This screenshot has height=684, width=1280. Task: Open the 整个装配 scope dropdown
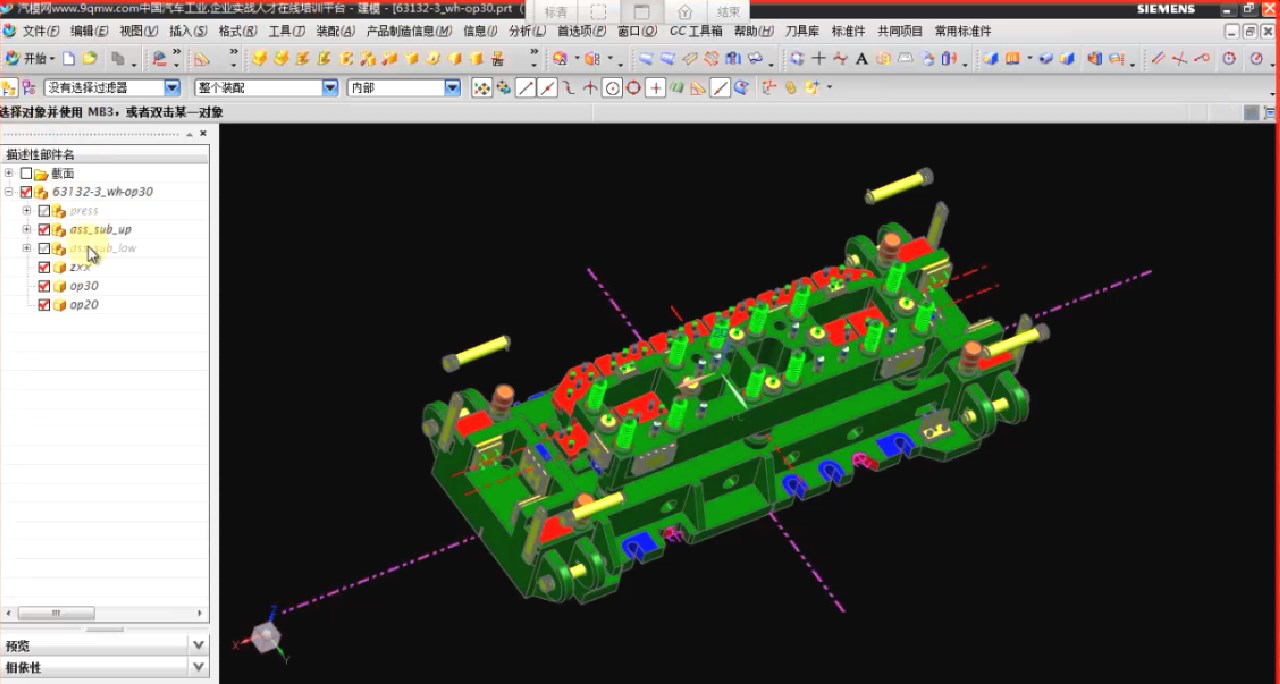pos(330,88)
